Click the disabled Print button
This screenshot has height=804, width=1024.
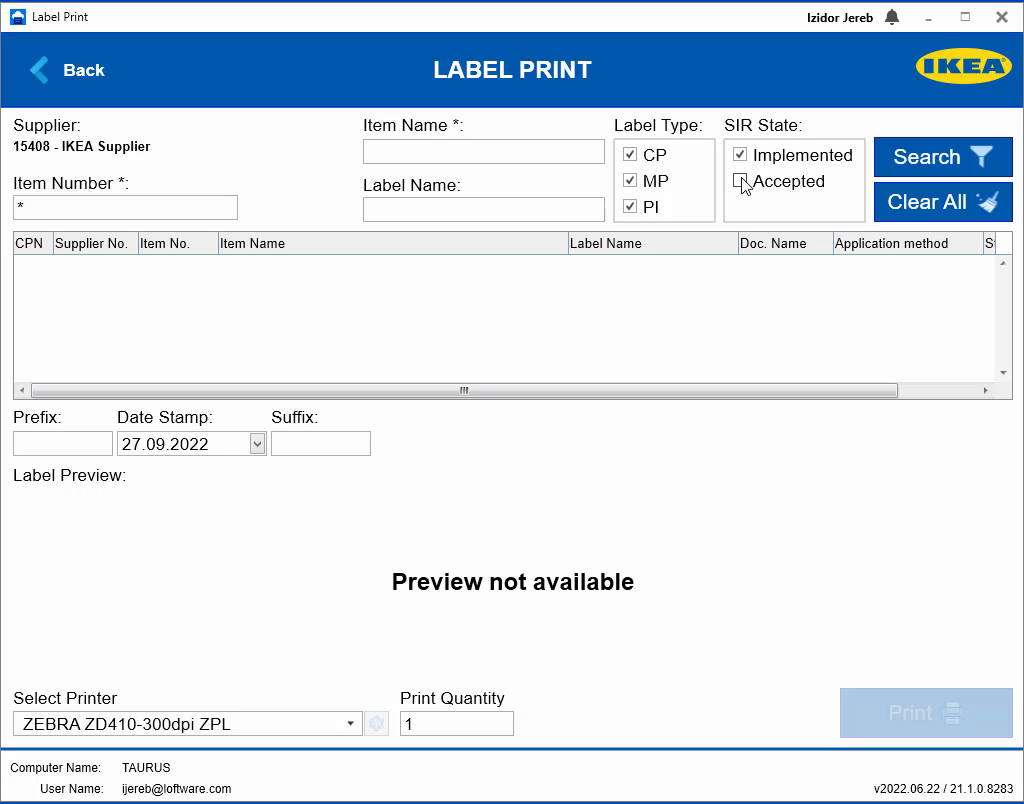click(926, 713)
